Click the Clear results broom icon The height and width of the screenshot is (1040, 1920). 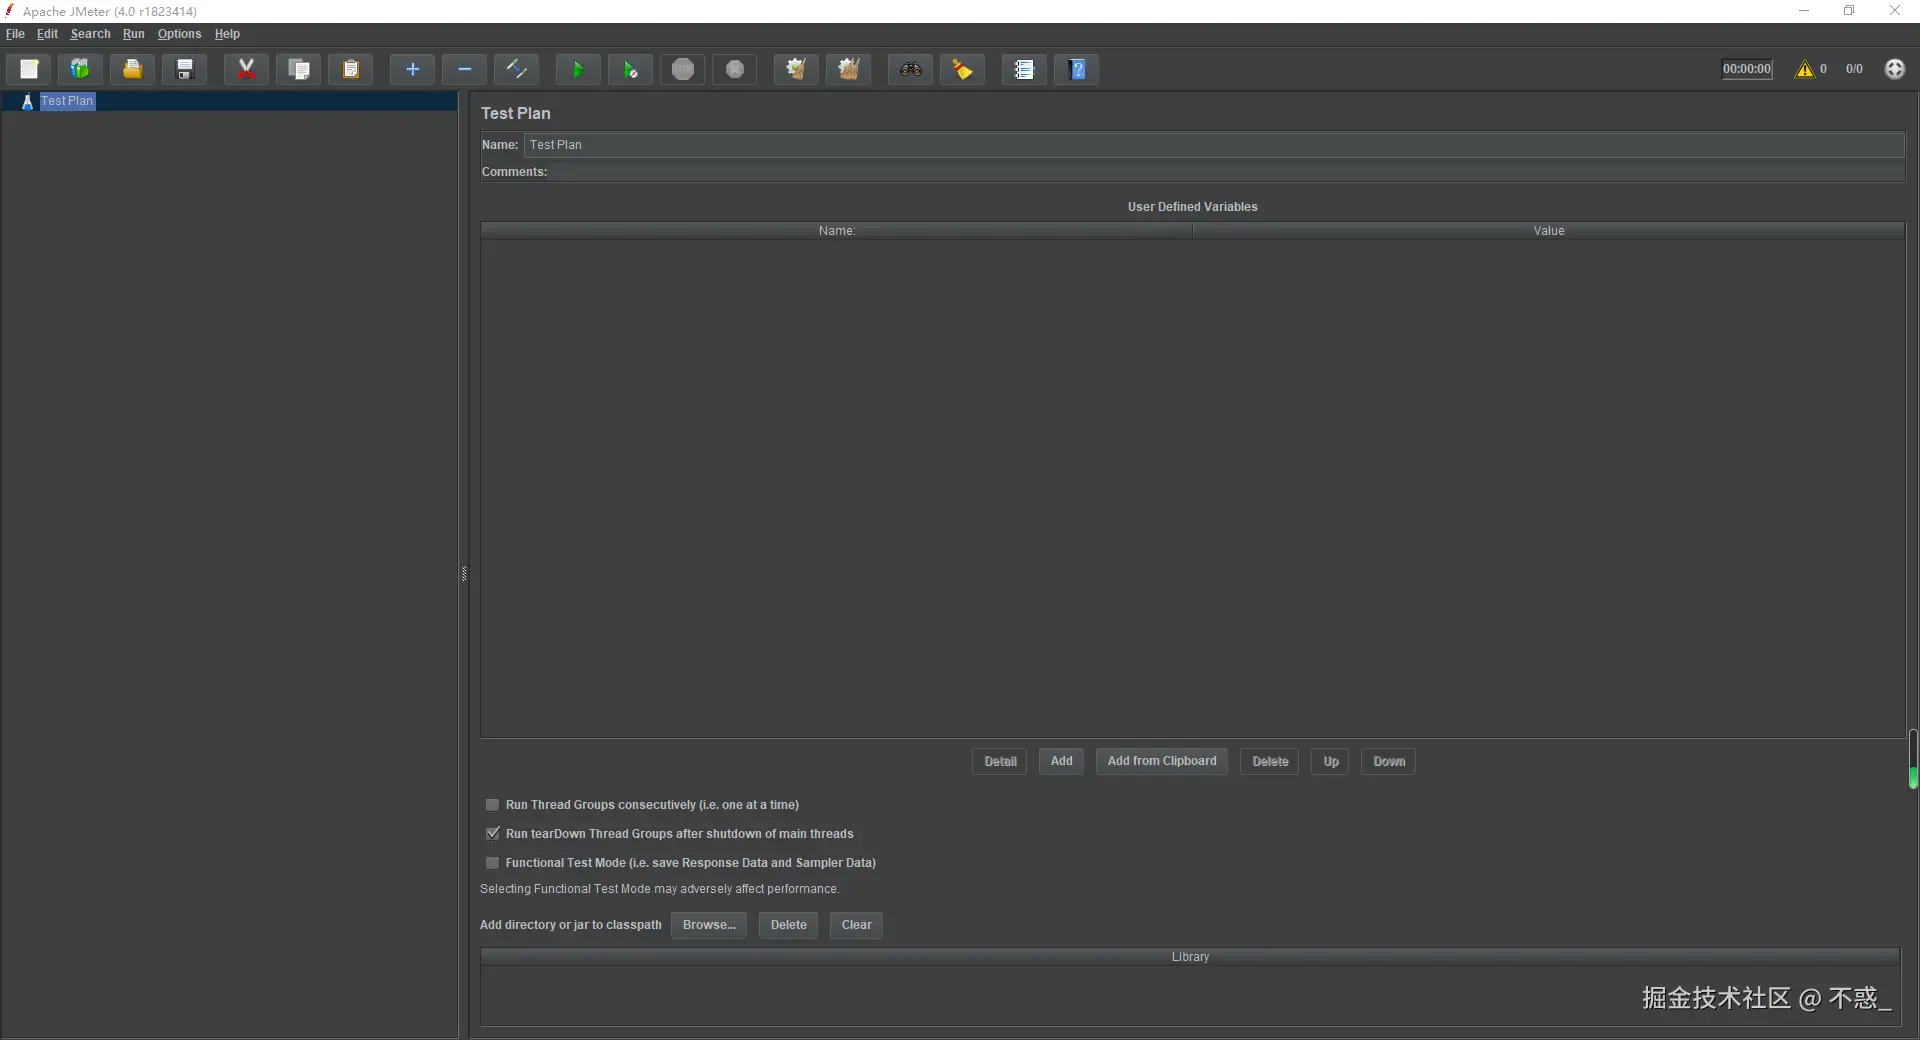pyautogui.click(x=796, y=69)
